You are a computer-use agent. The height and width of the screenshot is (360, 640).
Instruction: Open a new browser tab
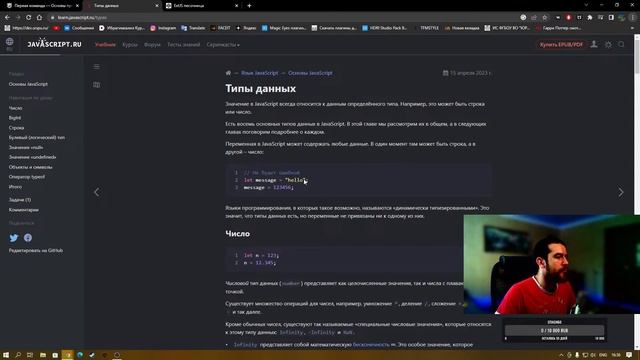pos(249,6)
